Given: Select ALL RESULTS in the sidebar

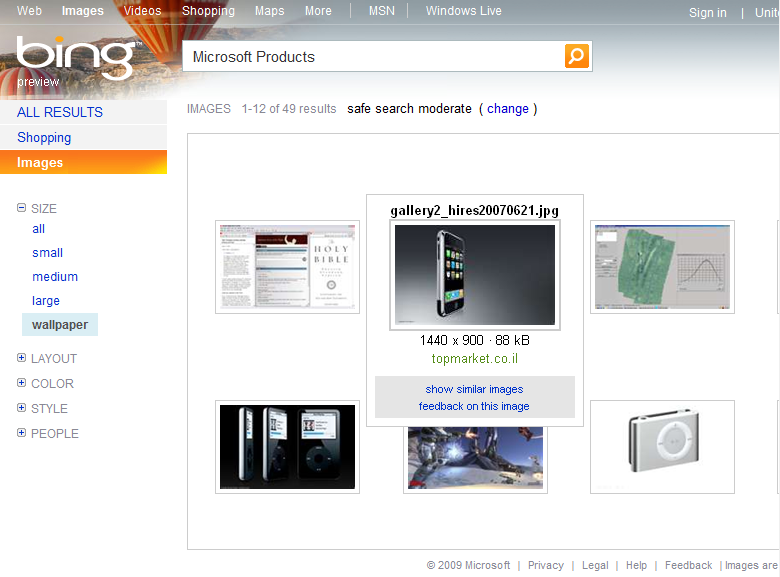Looking at the screenshot, I should pos(83,112).
